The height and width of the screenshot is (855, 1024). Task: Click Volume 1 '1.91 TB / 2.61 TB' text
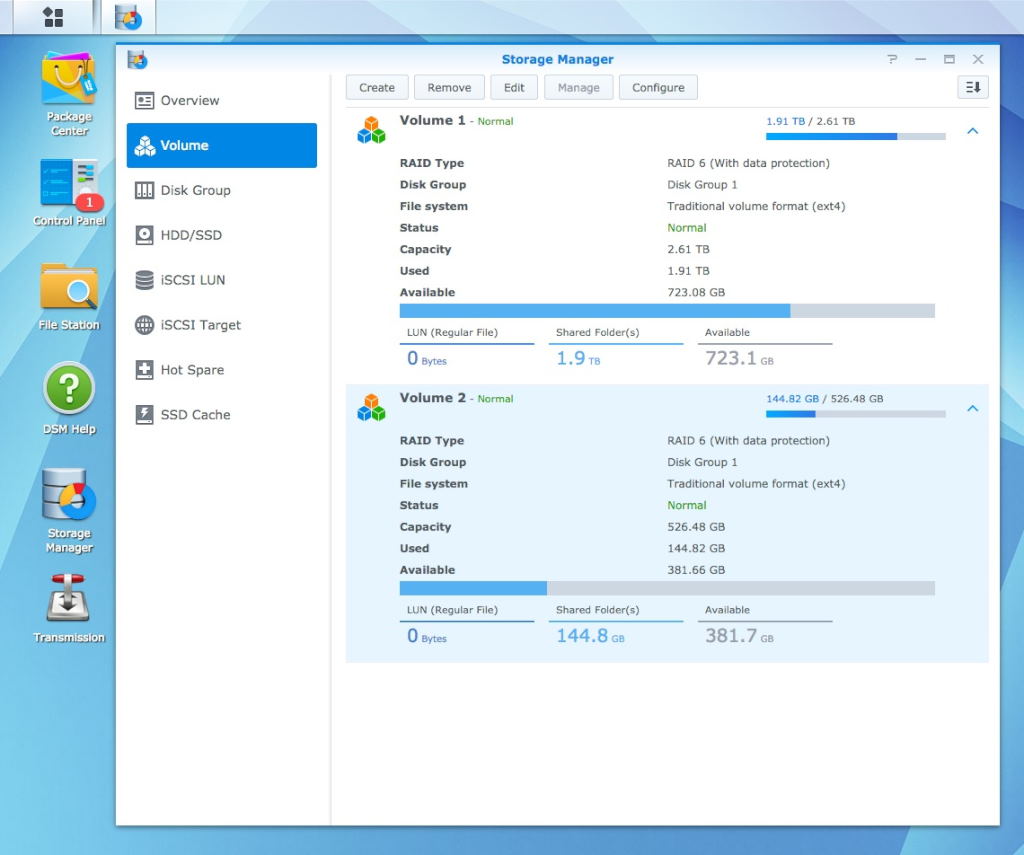[810, 121]
